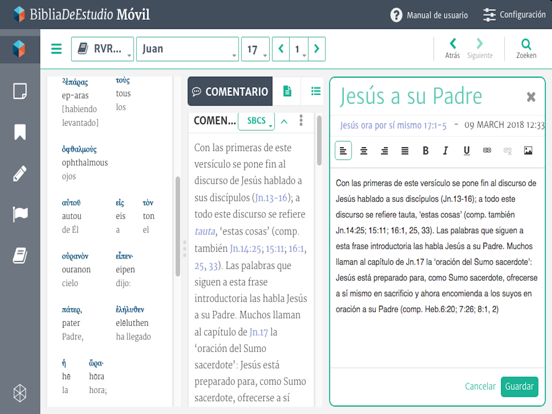Click 'Jesús ora por sí mismo 17:1-5' link
Viewport: 552px width, 414px height.
tap(393, 126)
